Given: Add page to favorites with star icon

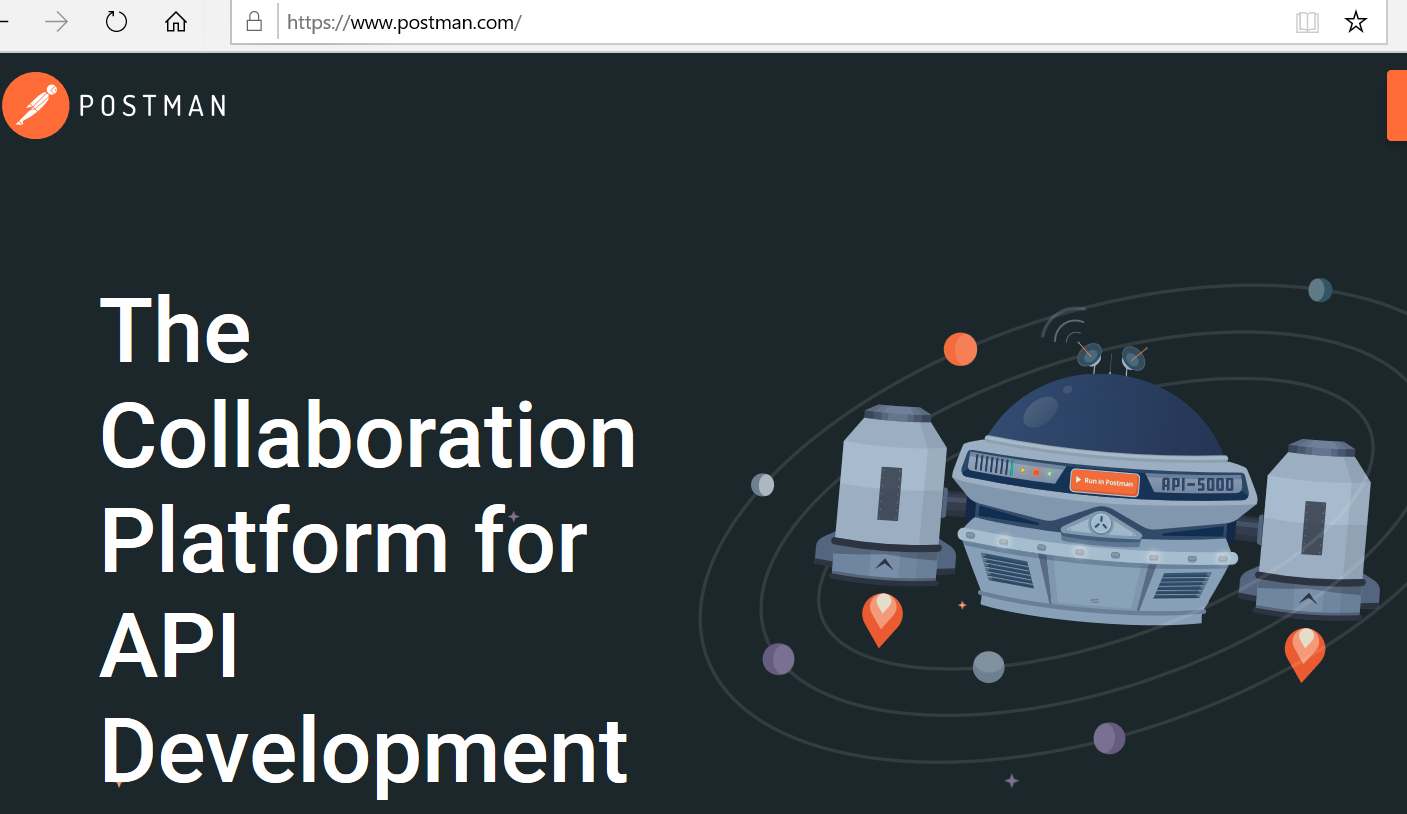Looking at the screenshot, I should point(1356,22).
